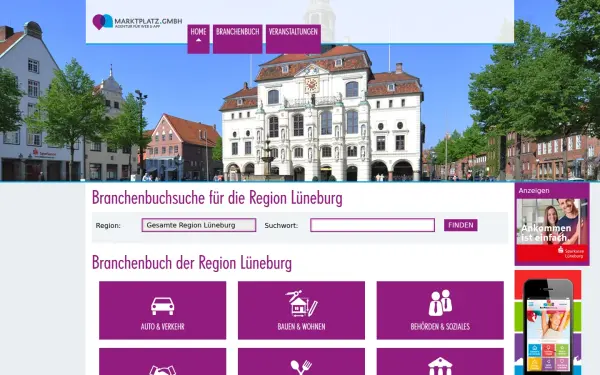Click the Anzeigen label
This screenshot has height=375, width=600.
click(x=534, y=191)
